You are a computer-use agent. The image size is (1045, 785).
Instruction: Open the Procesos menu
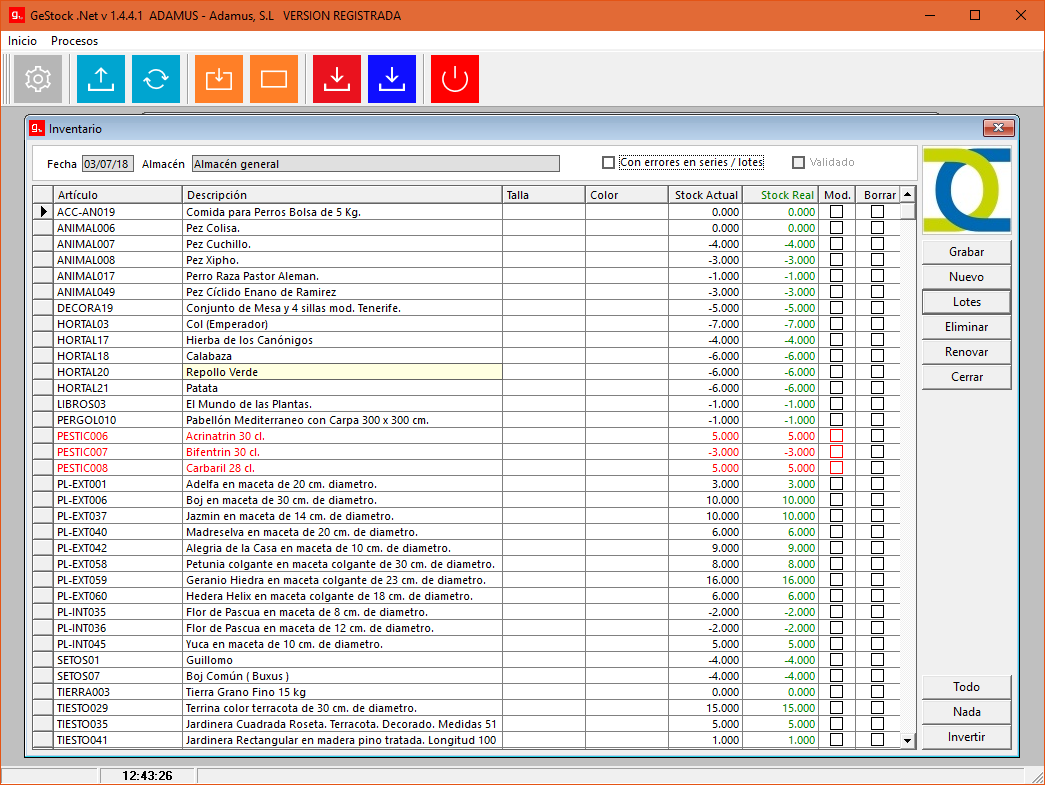(75, 41)
